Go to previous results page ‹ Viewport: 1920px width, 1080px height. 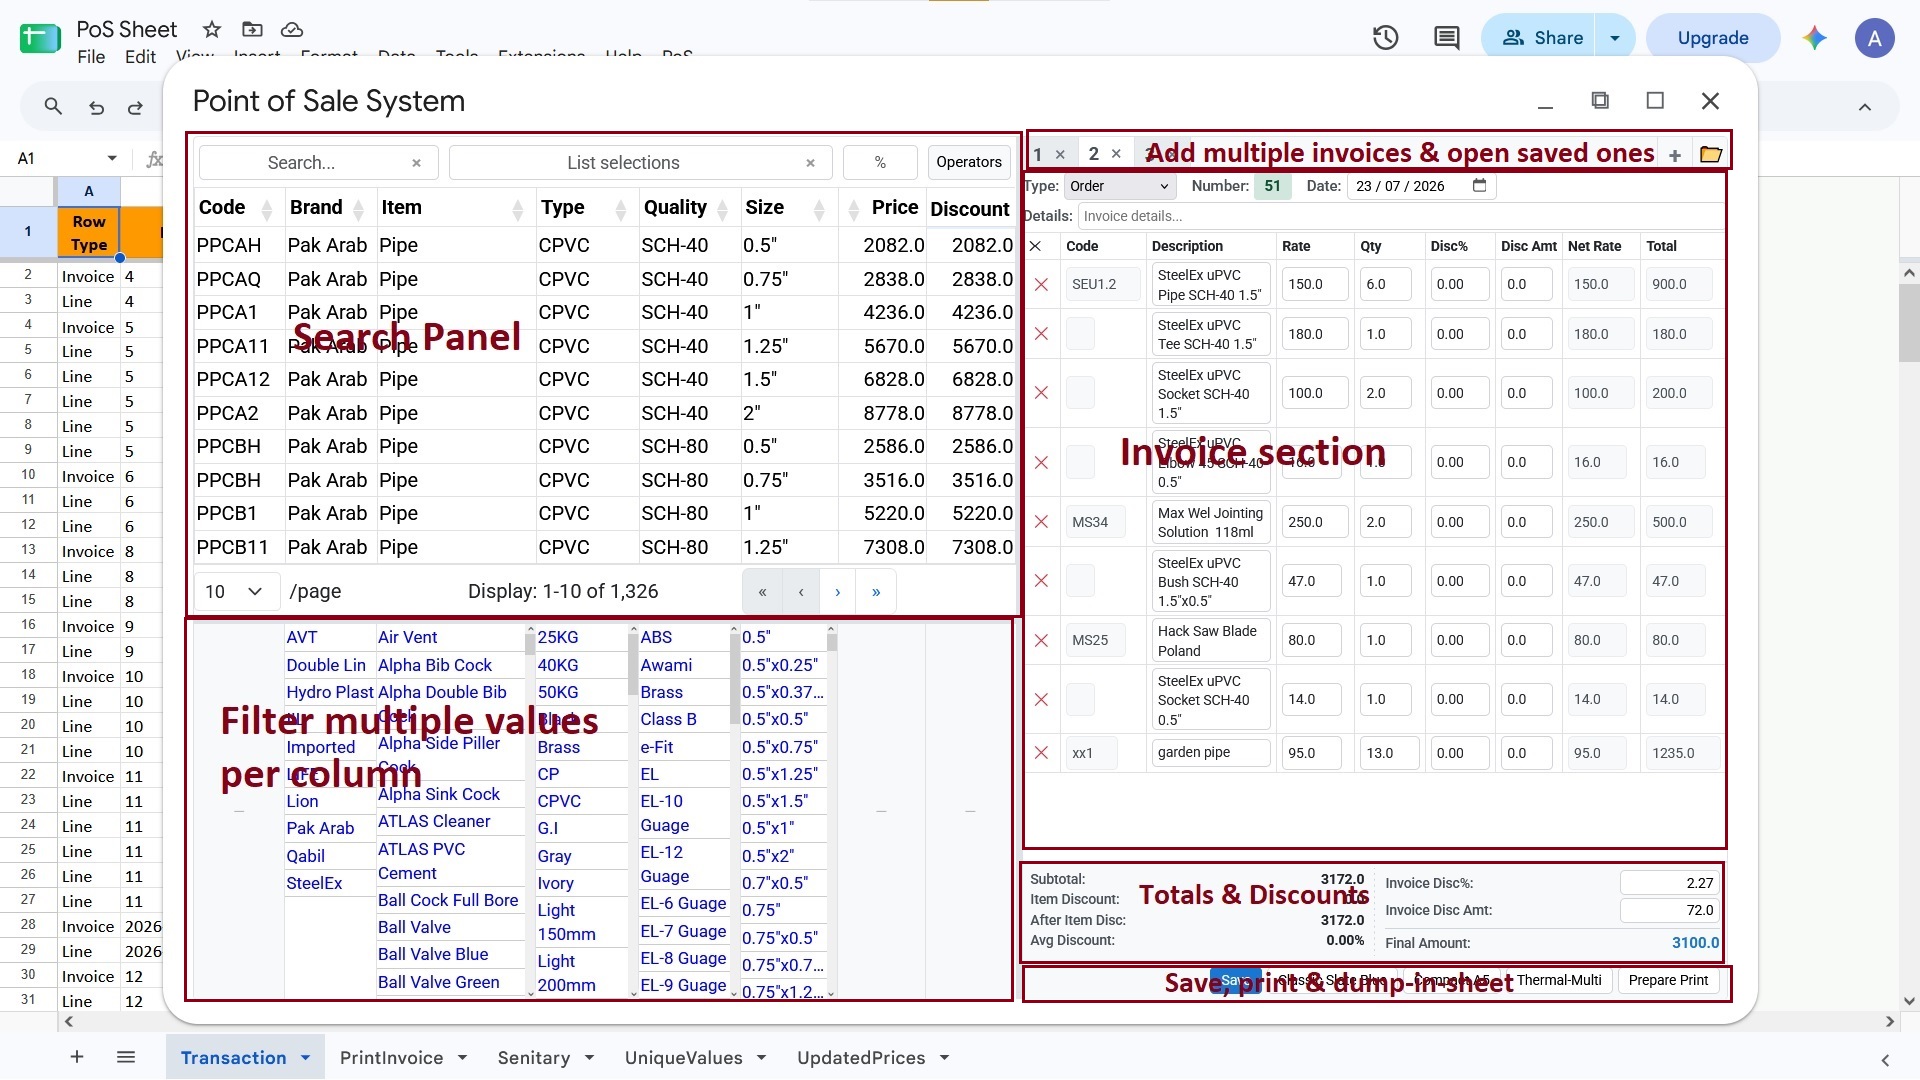click(x=800, y=592)
